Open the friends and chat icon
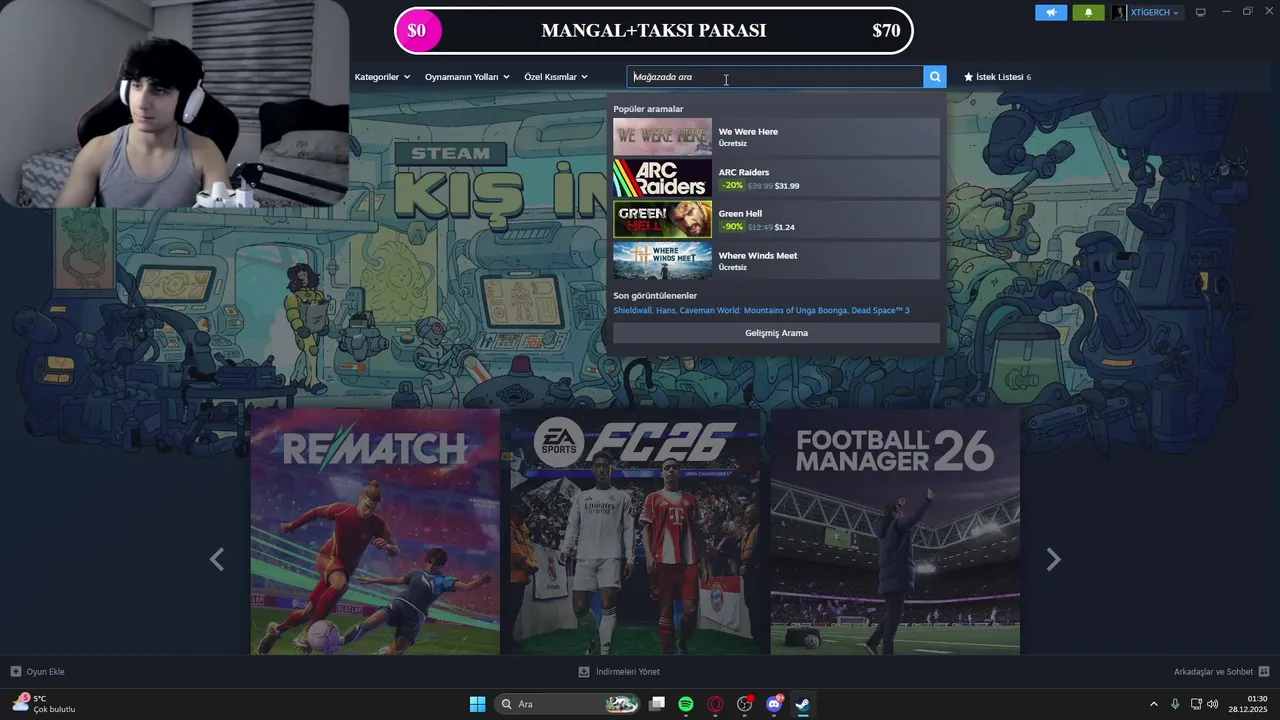Image resolution: width=1280 pixels, height=720 pixels. click(1264, 671)
